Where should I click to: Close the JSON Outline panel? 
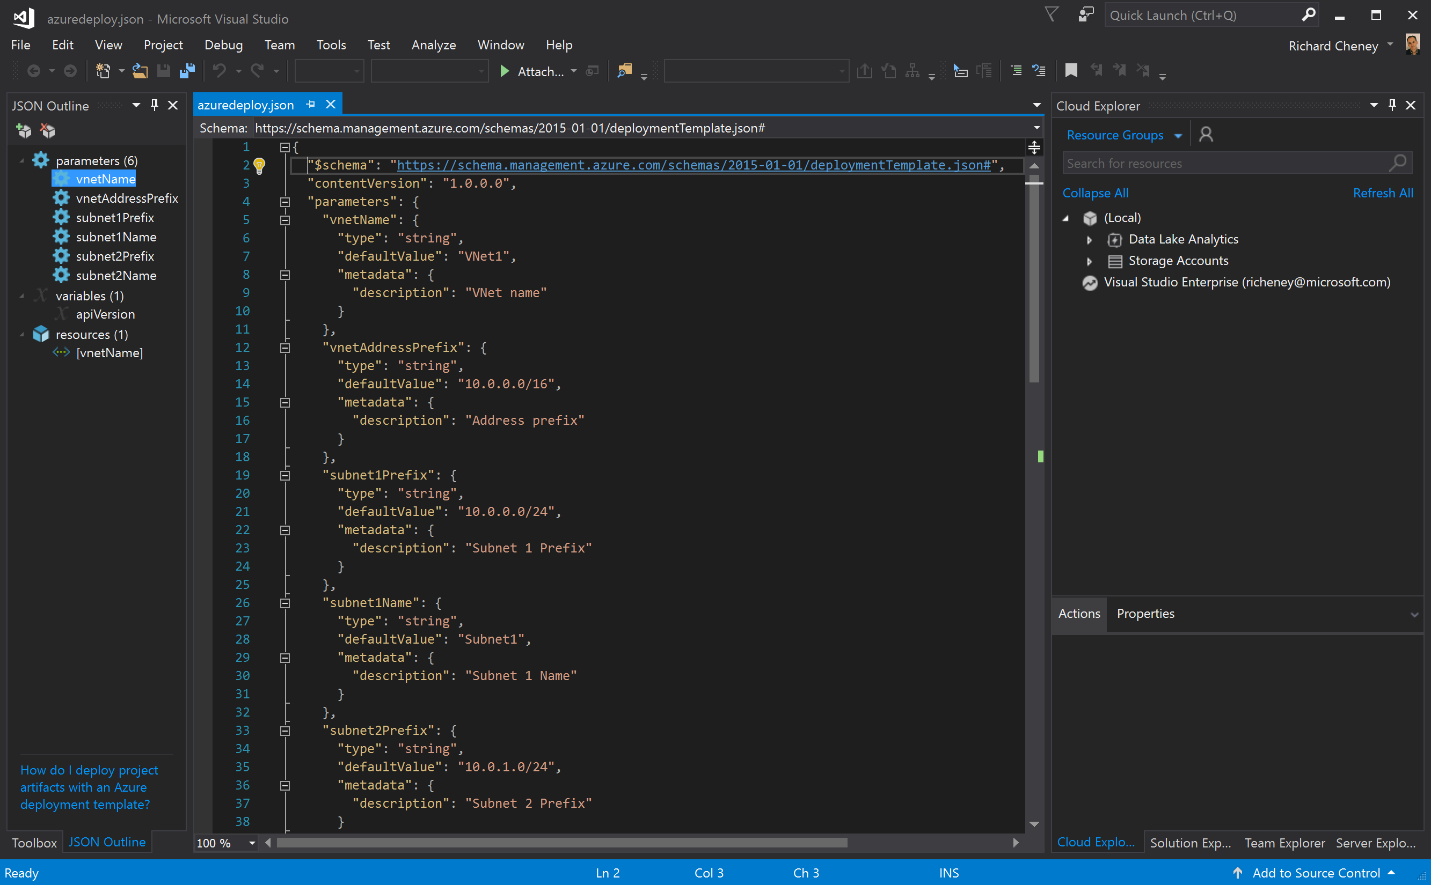(173, 105)
